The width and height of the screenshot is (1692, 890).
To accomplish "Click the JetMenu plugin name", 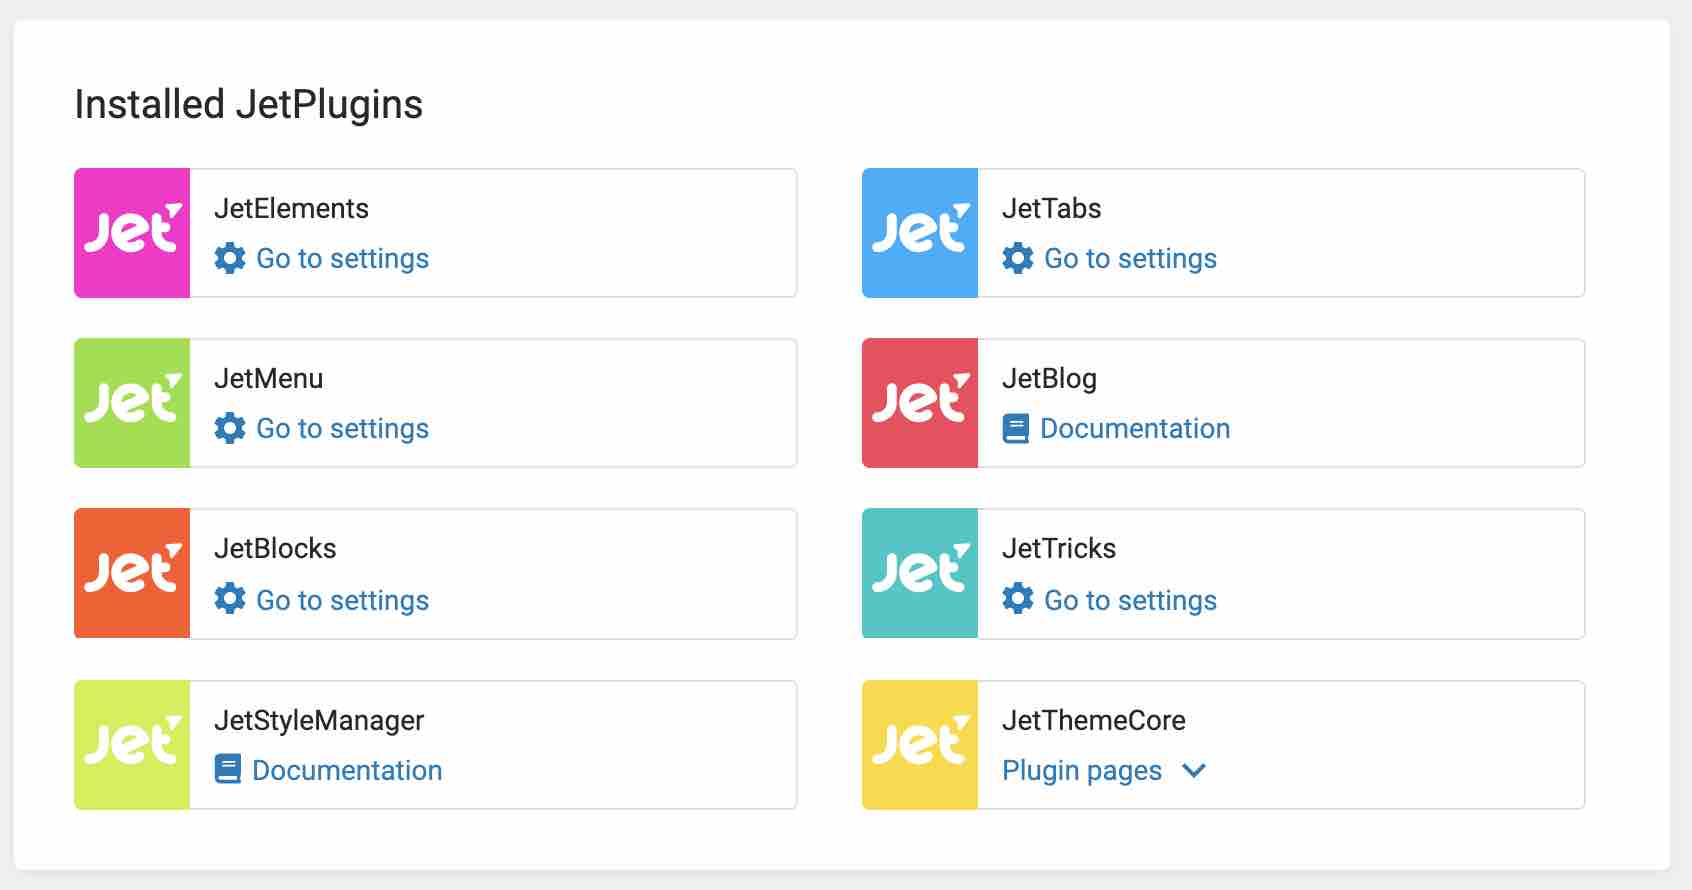I will click(x=268, y=378).
